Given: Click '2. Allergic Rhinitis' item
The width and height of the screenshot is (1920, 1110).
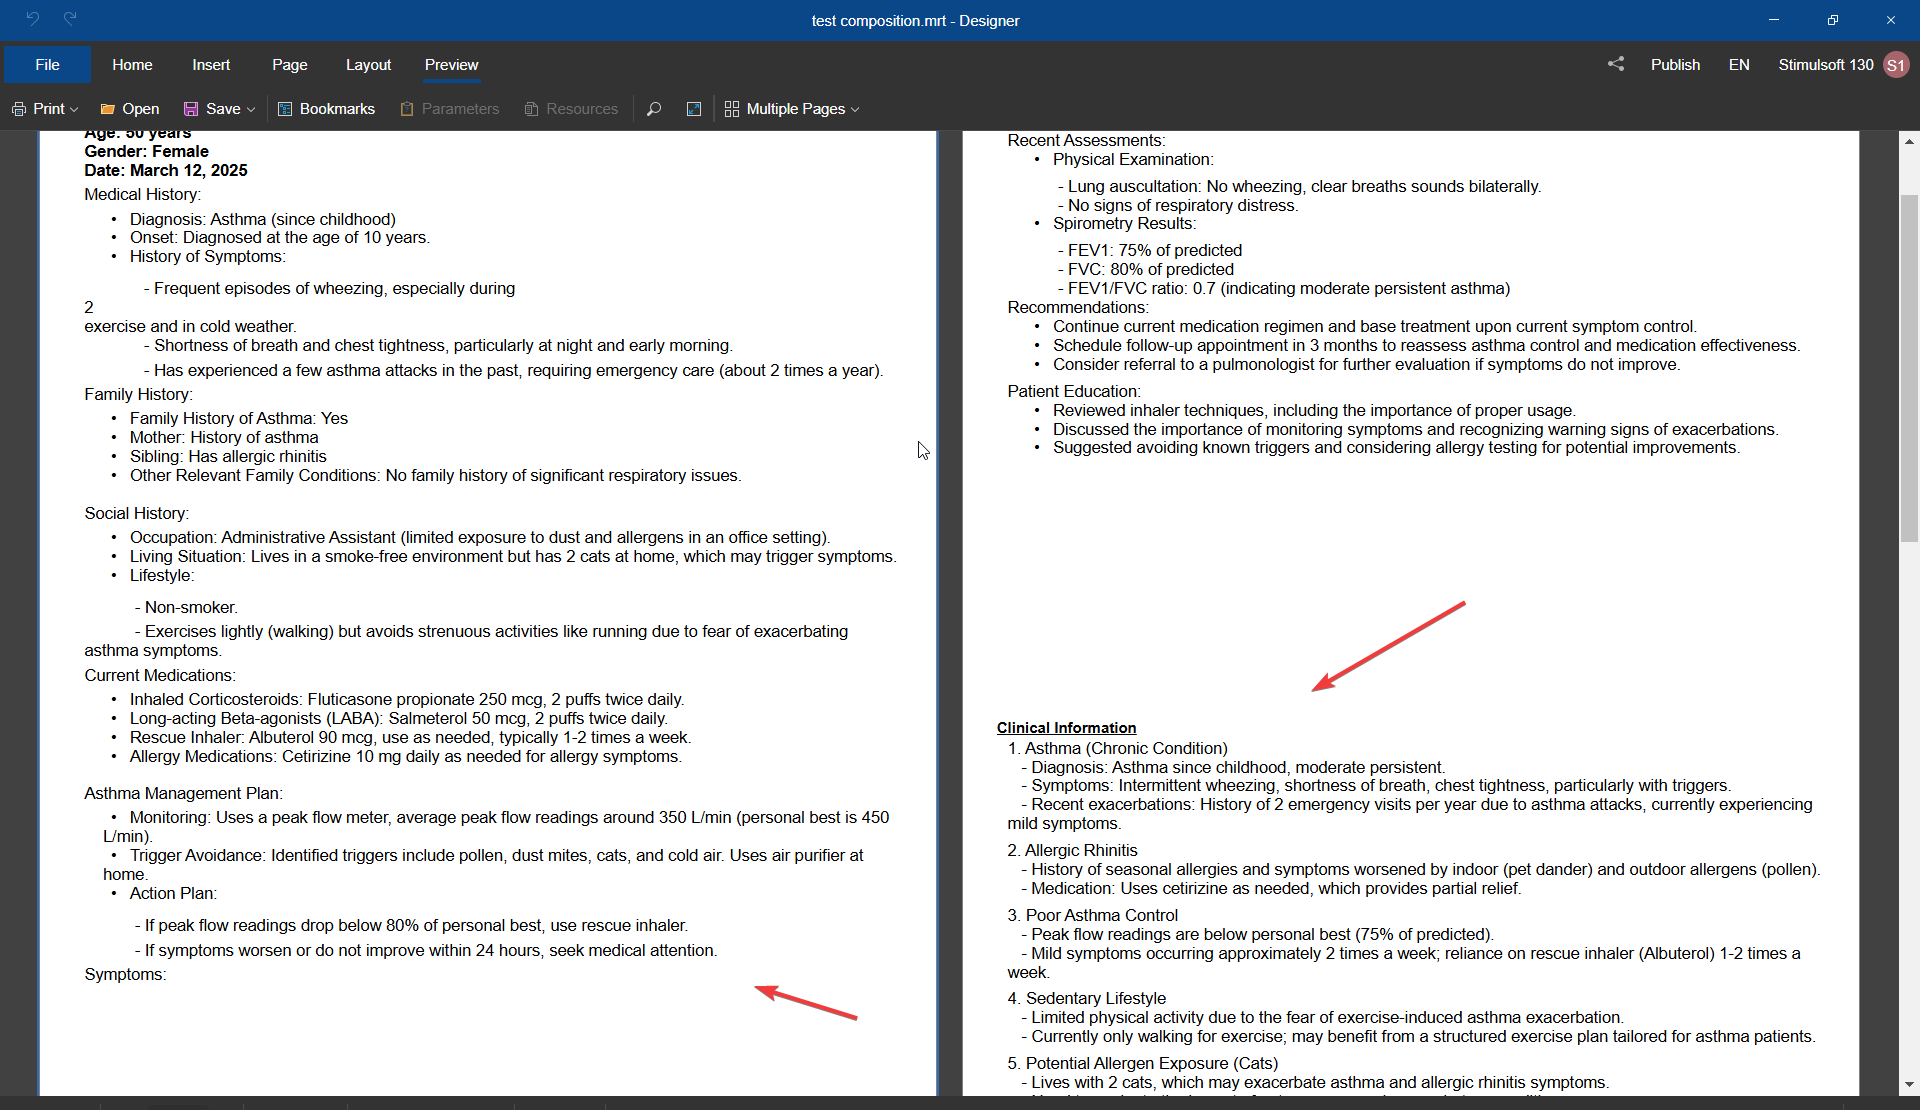Looking at the screenshot, I should pyautogui.click(x=1072, y=850).
